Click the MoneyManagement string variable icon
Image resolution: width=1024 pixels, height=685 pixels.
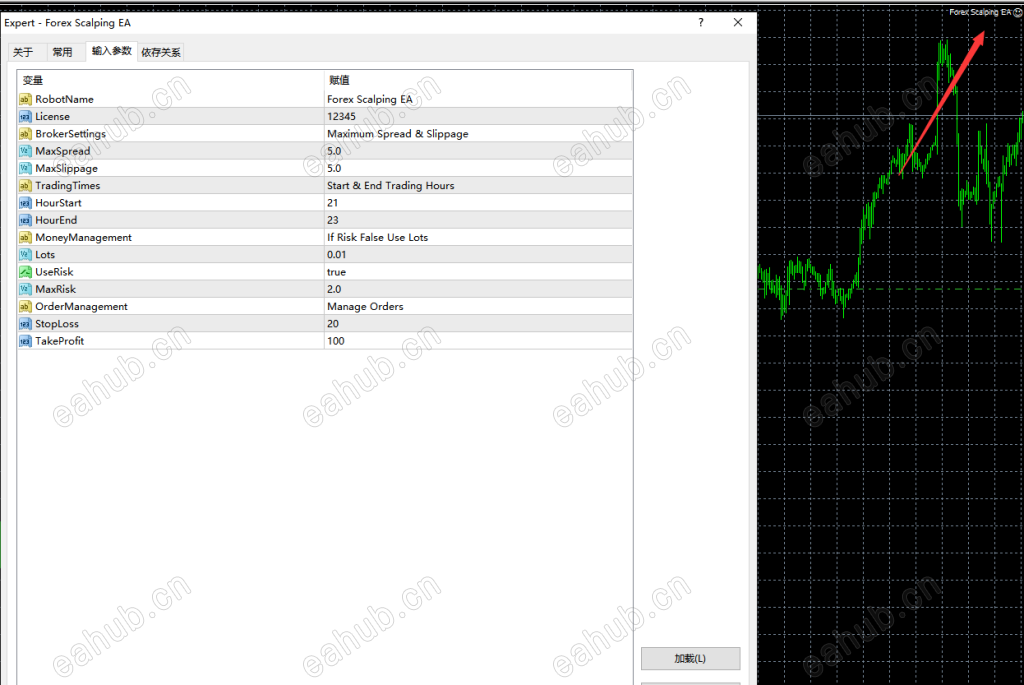pos(25,238)
